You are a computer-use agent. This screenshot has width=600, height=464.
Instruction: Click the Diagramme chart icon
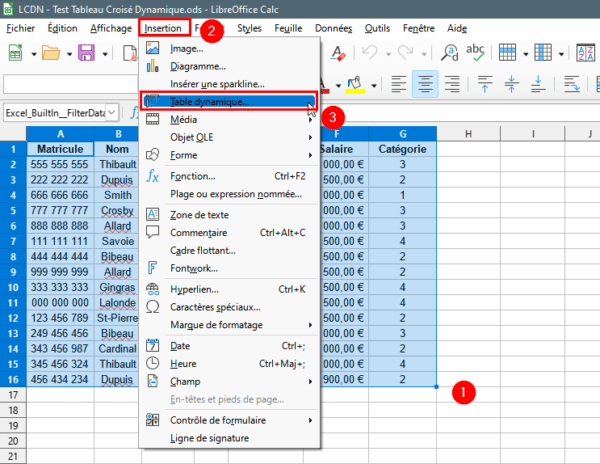(153, 66)
